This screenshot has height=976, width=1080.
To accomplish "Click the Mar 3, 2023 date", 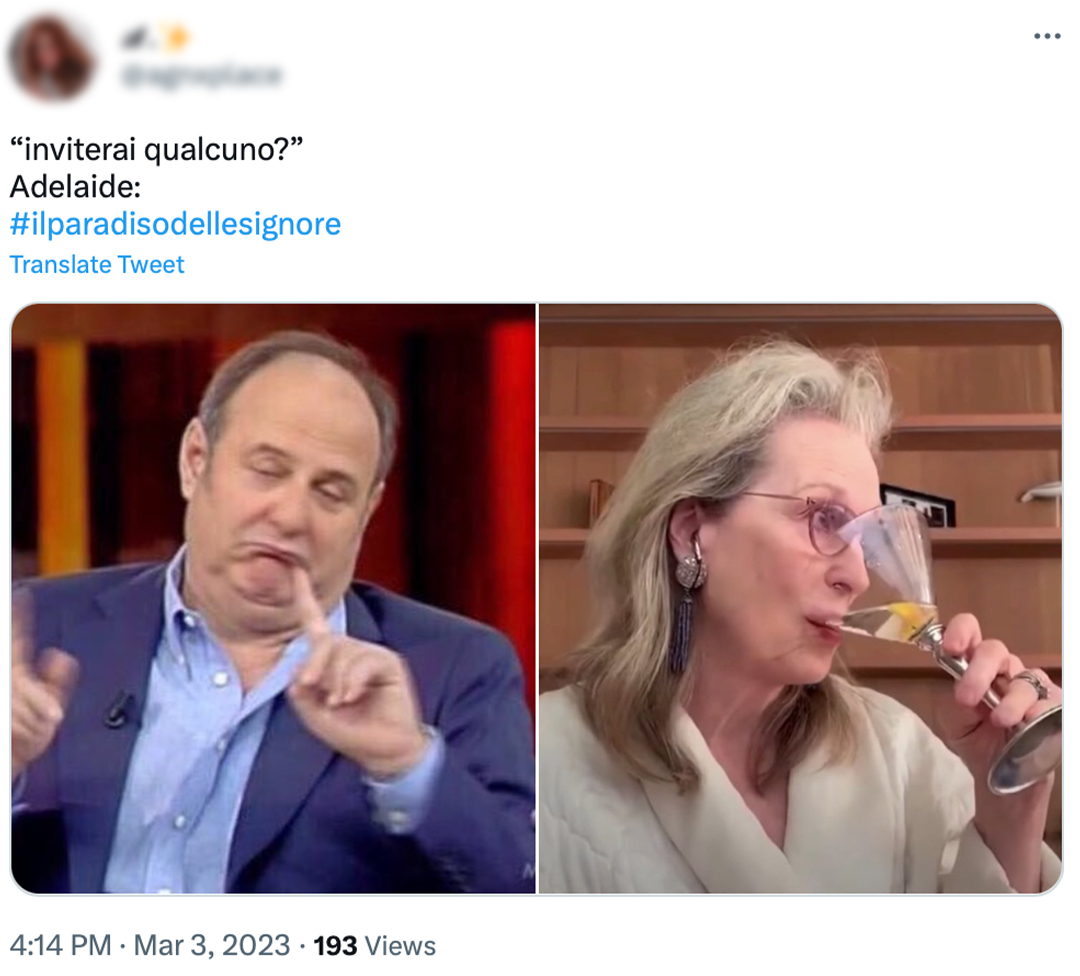I will pyautogui.click(x=211, y=945).
